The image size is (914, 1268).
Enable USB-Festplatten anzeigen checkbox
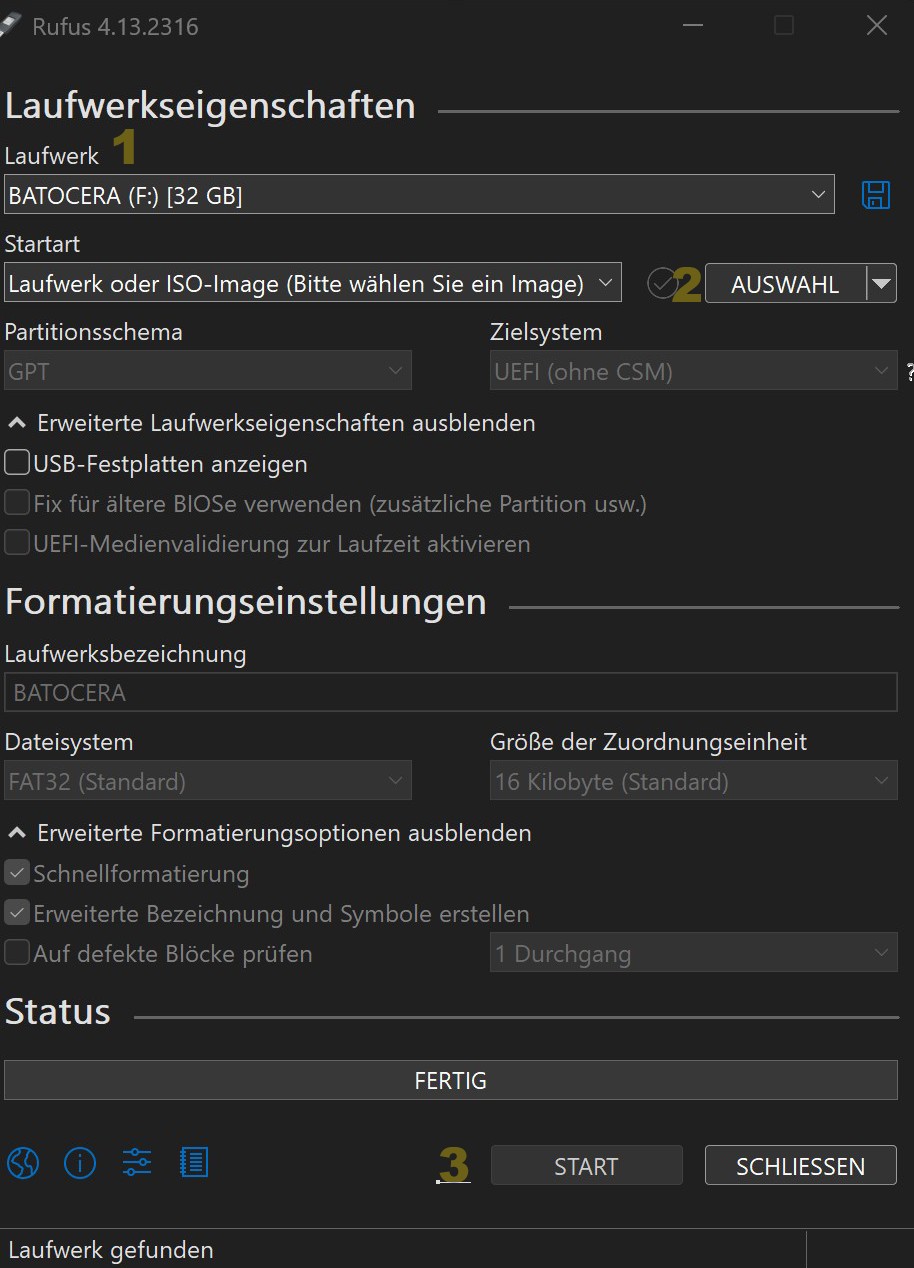coord(17,463)
